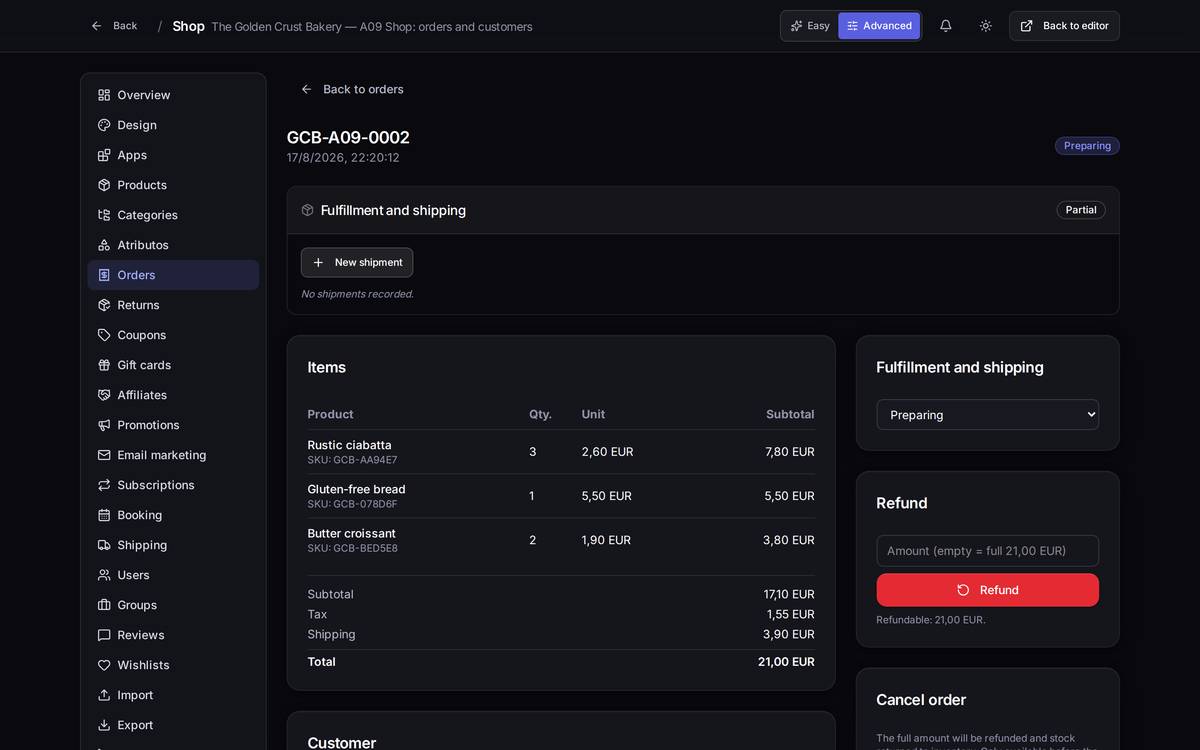Open the Users menu item
The image size is (1200, 750).
(173, 575)
